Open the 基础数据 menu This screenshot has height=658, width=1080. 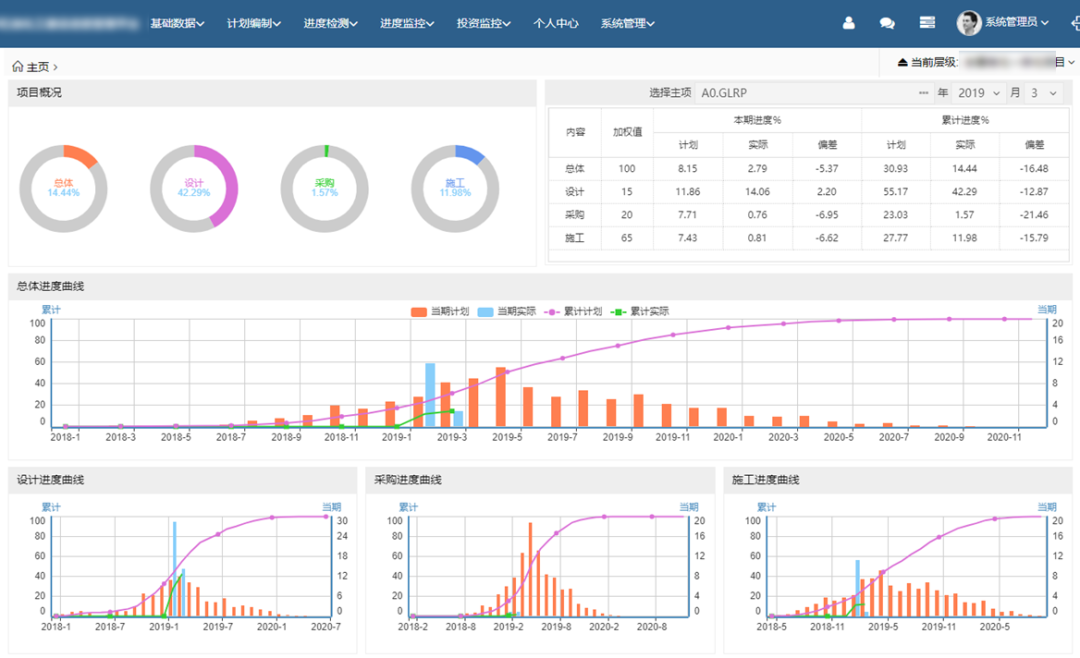click(178, 23)
